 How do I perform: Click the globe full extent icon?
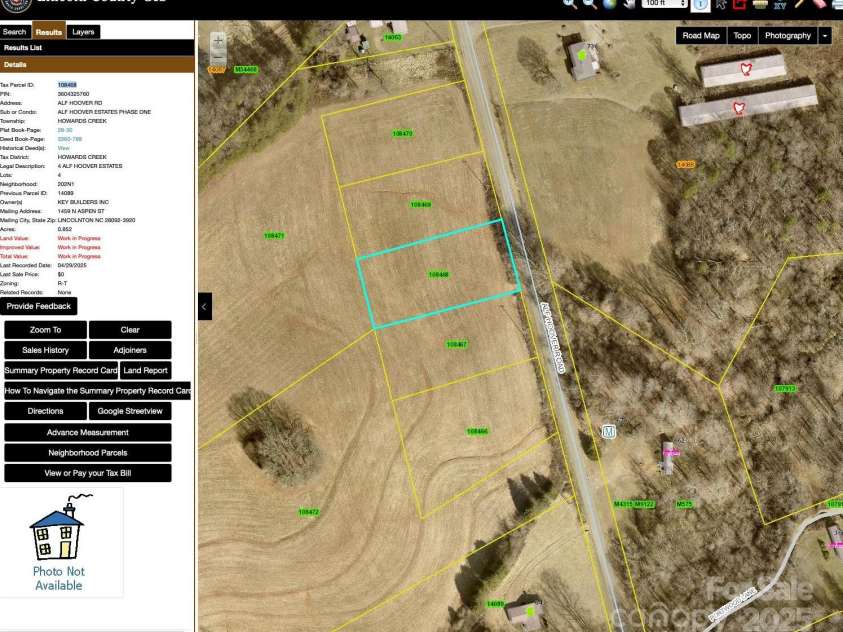[x=609, y=4]
